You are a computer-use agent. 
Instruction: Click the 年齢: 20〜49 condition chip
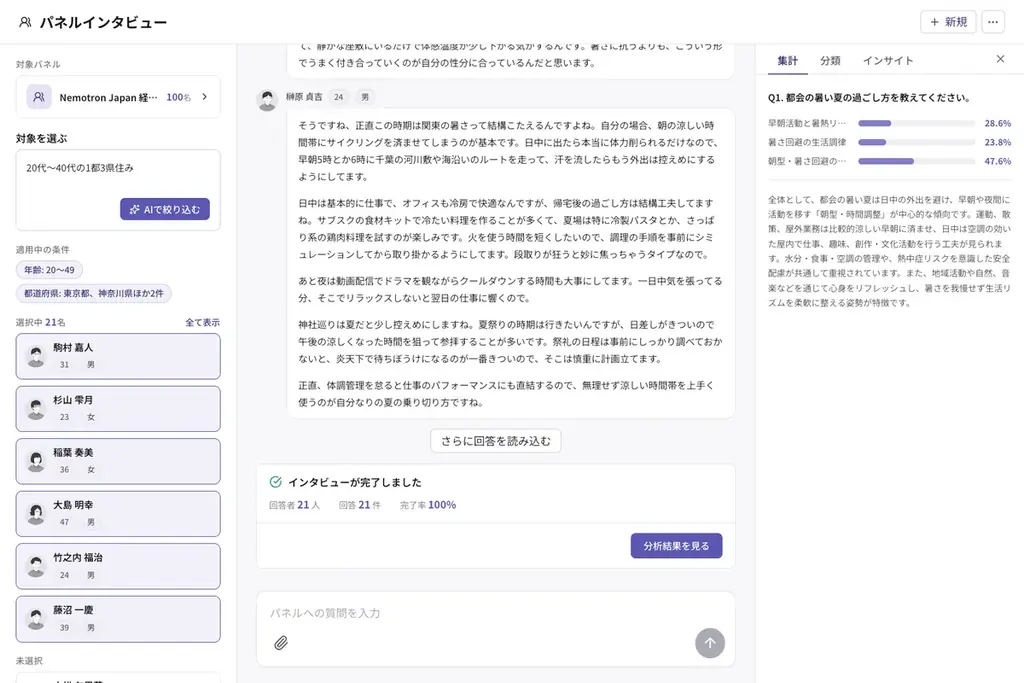point(49,270)
